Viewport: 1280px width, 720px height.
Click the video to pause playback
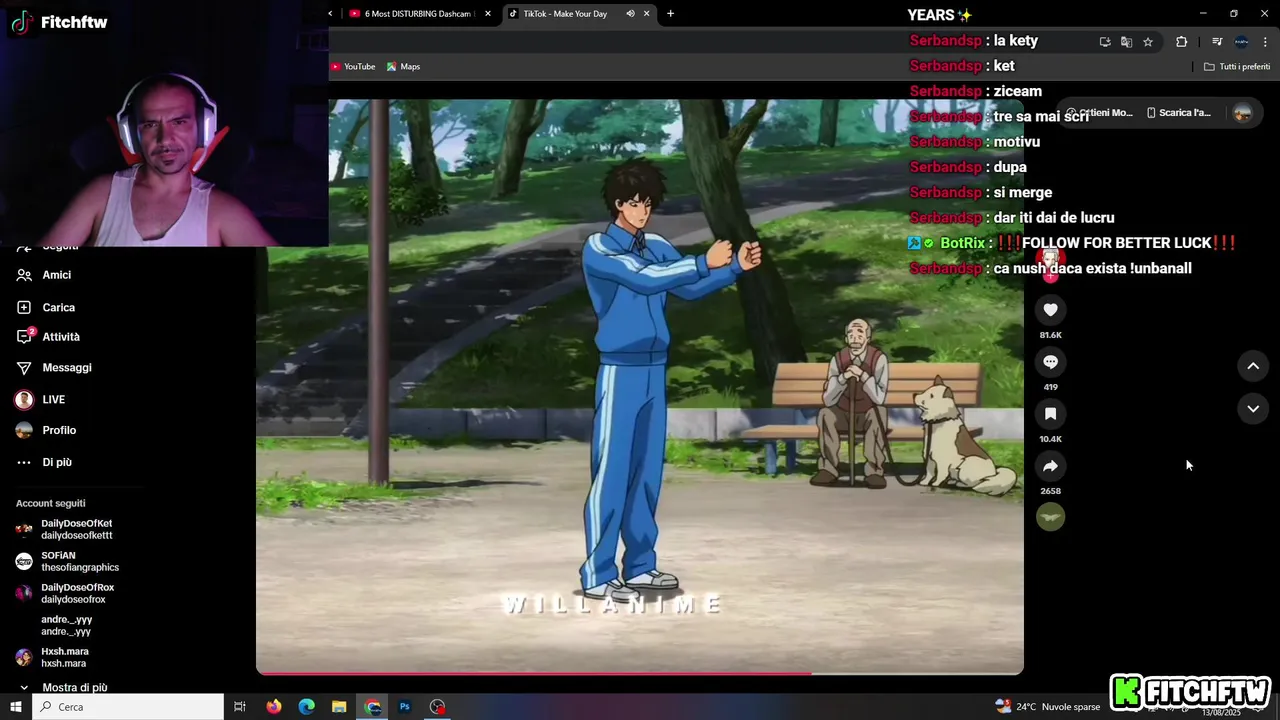[x=640, y=386]
